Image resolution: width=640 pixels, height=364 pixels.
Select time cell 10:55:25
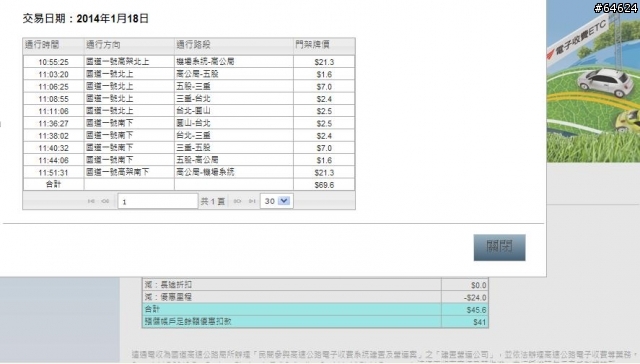[53, 62]
